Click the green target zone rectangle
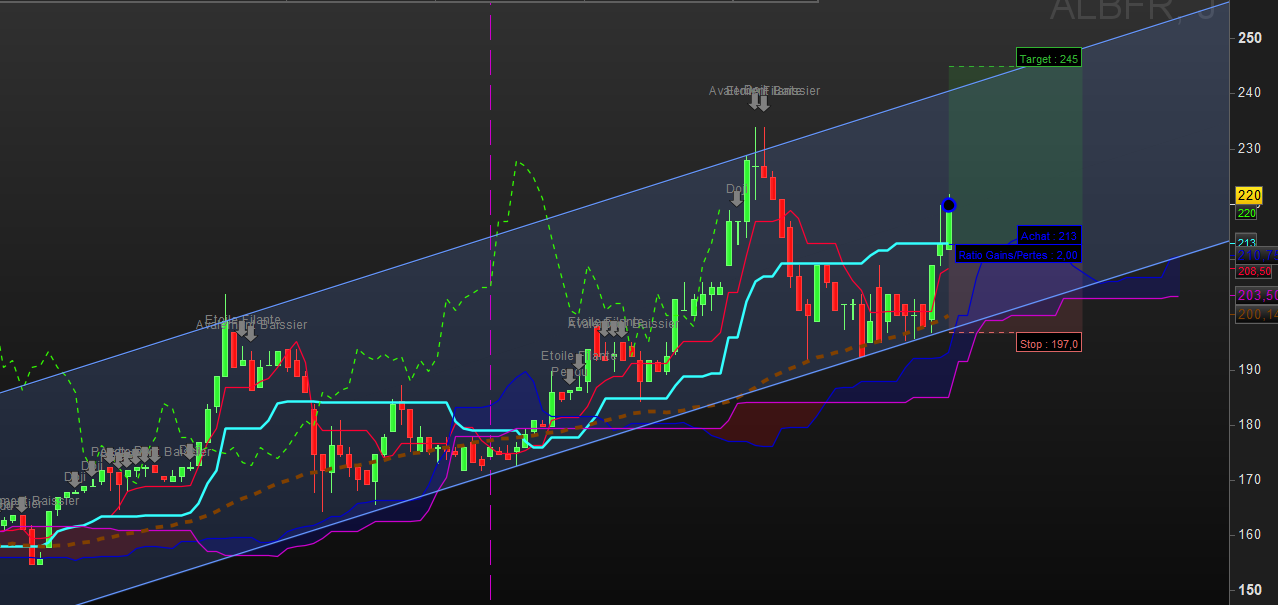 point(1014,150)
